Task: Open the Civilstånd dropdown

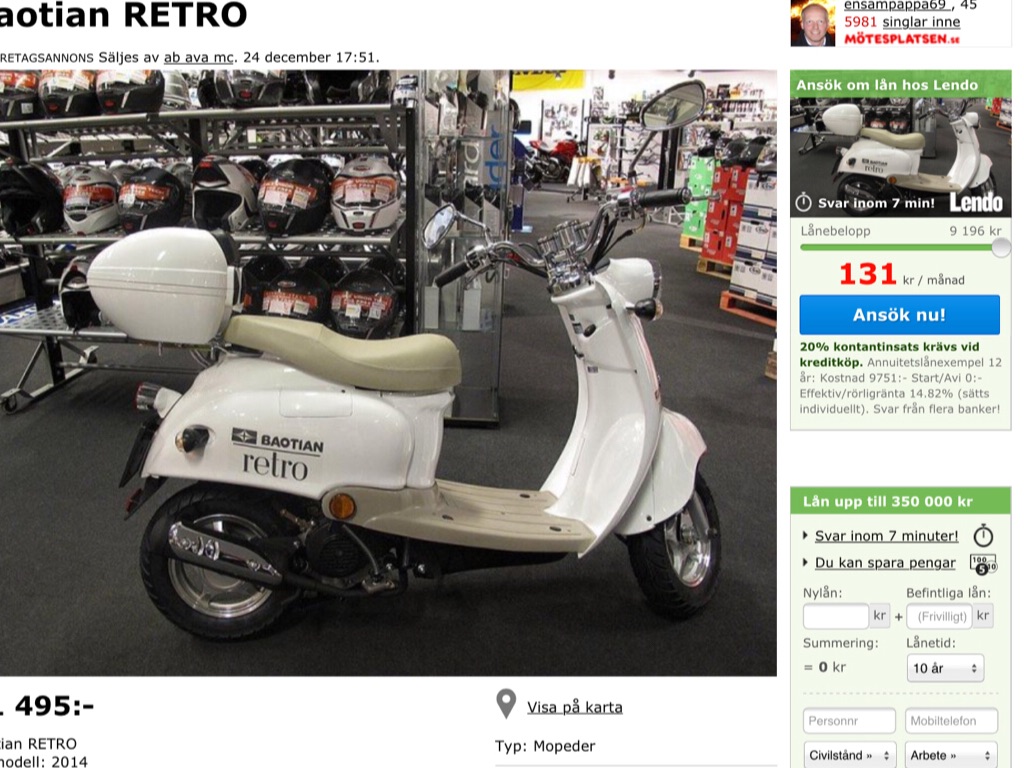Action: [849, 755]
